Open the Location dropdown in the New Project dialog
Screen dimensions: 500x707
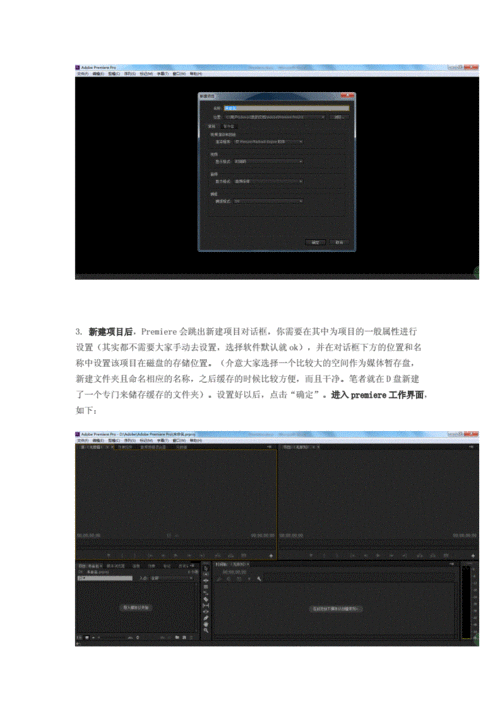tap(275, 117)
